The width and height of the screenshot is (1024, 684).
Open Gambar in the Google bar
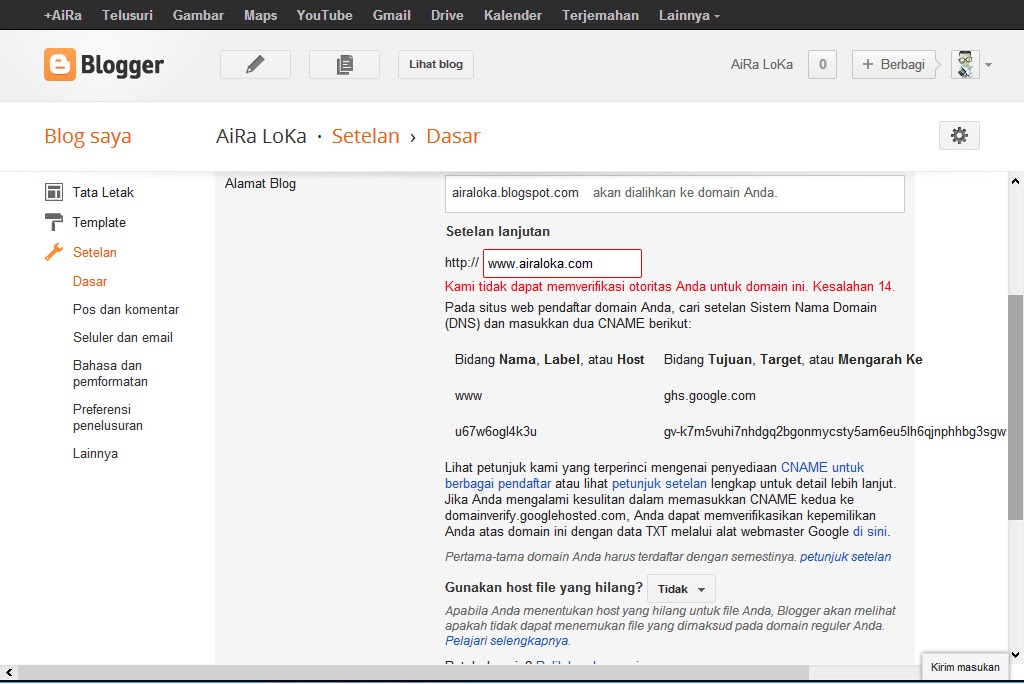[199, 15]
